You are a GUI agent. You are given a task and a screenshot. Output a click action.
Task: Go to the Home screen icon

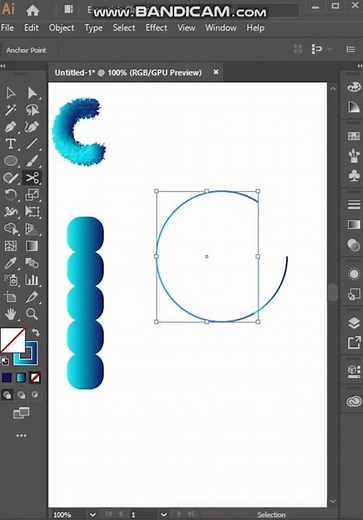pyautogui.click(x=32, y=10)
